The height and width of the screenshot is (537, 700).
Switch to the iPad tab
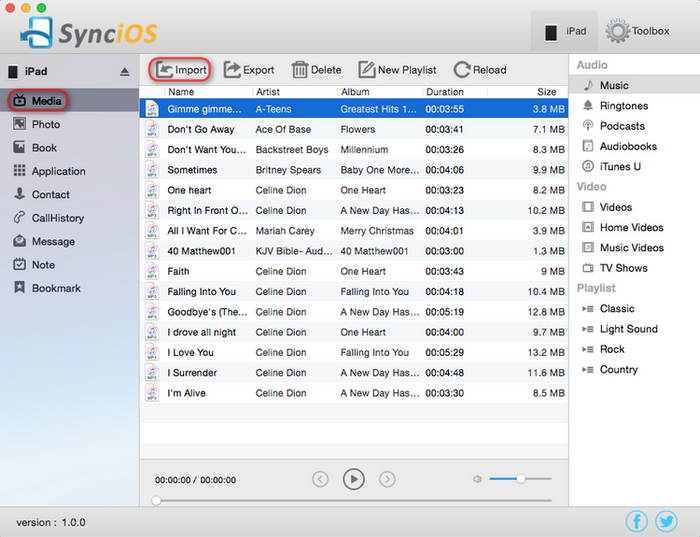point(564,31)
